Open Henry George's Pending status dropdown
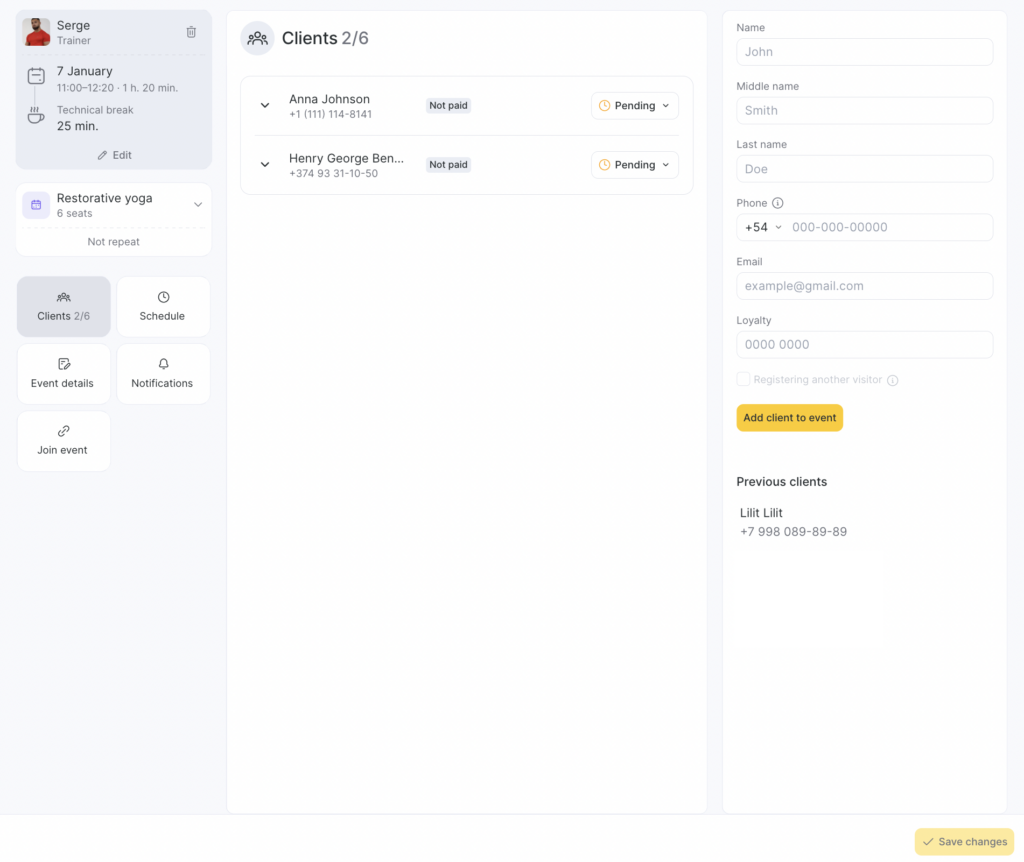The image size is (1024, 862). point(634,165)
